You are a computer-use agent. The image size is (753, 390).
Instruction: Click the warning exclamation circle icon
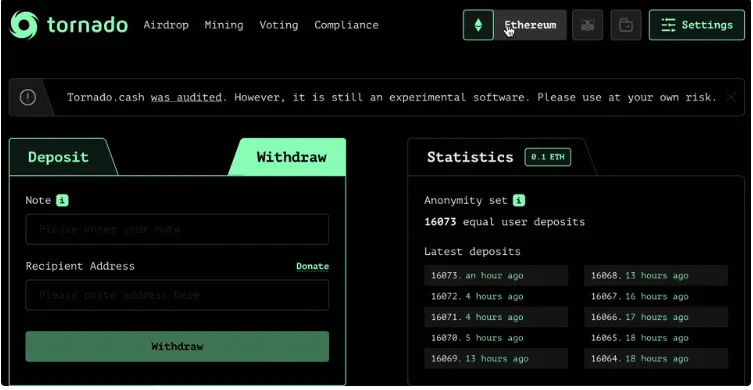click(28, 98)
